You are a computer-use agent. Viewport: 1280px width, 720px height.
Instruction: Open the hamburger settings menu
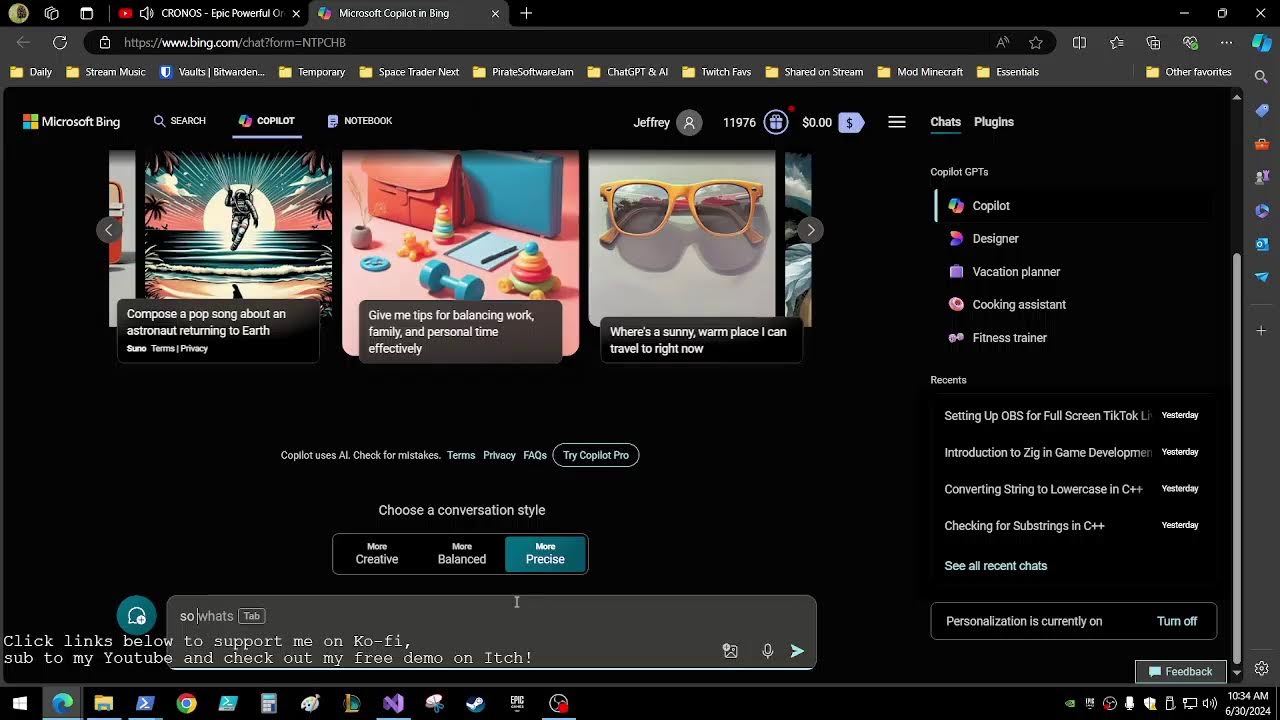[897, 122]
